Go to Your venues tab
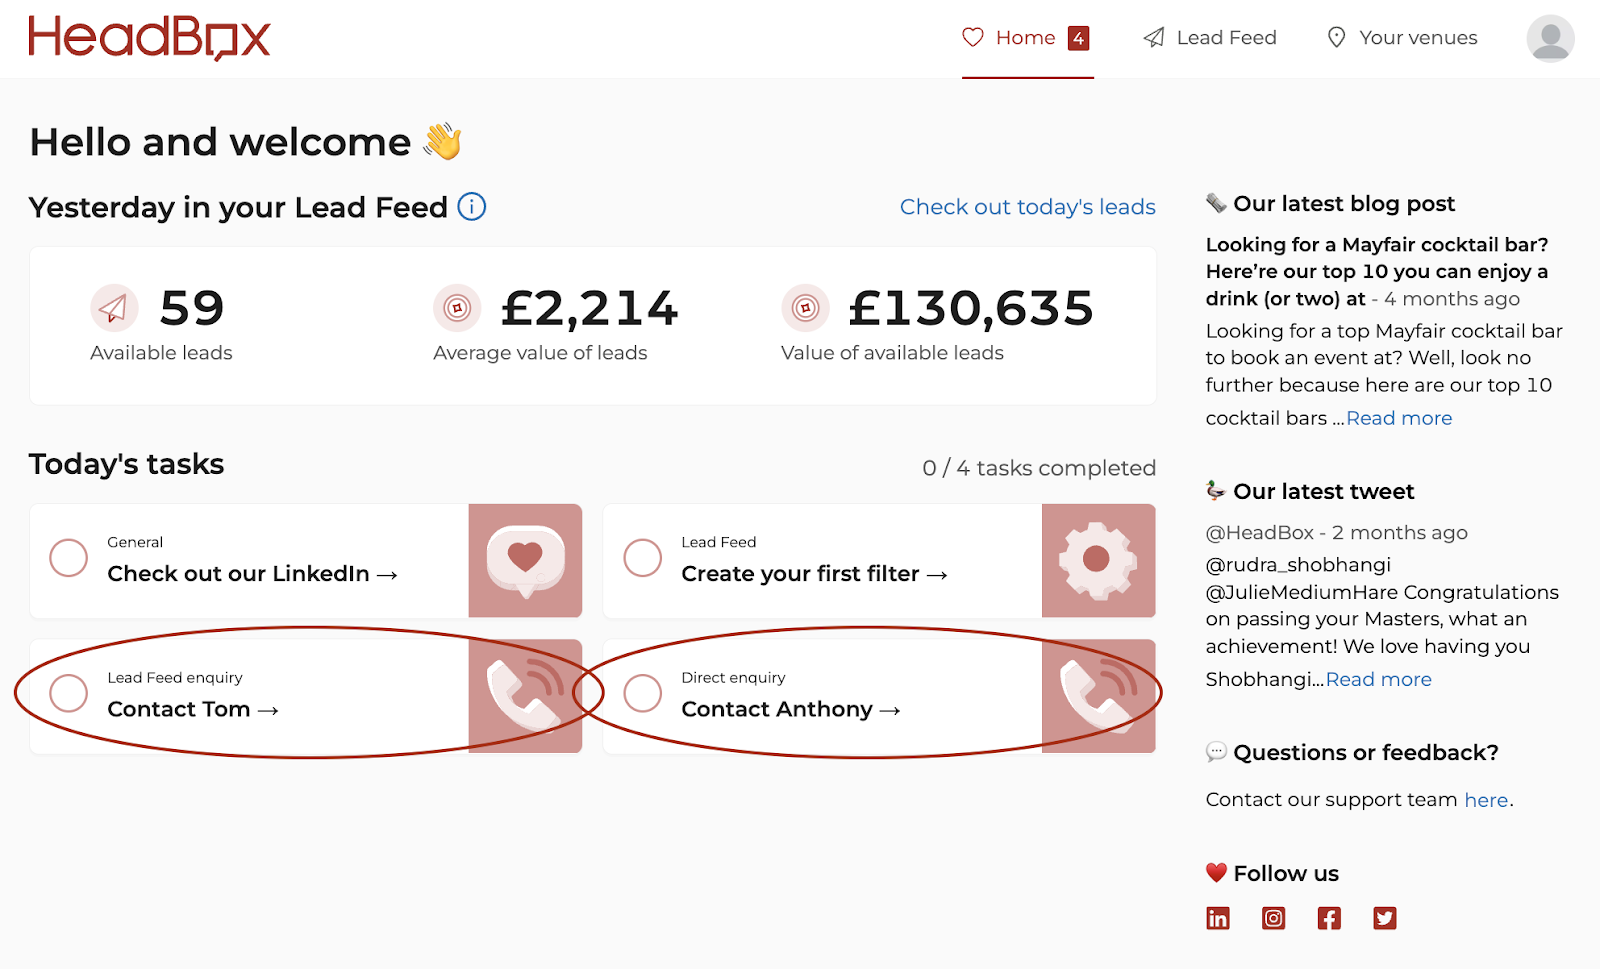 click(1402, 38)
